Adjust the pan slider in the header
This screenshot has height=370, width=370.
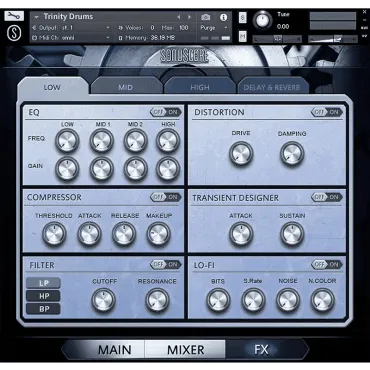pyautogui.click(x=278, y=39)
